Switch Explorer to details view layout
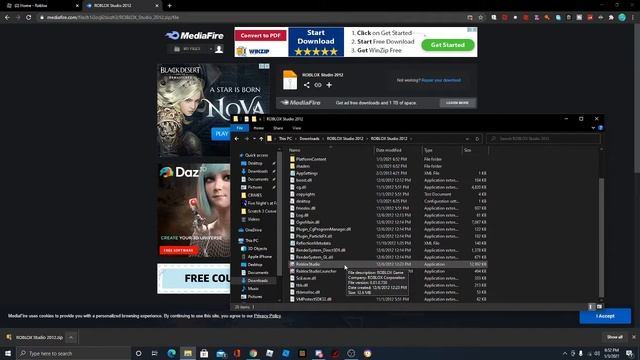 point(591,307)
